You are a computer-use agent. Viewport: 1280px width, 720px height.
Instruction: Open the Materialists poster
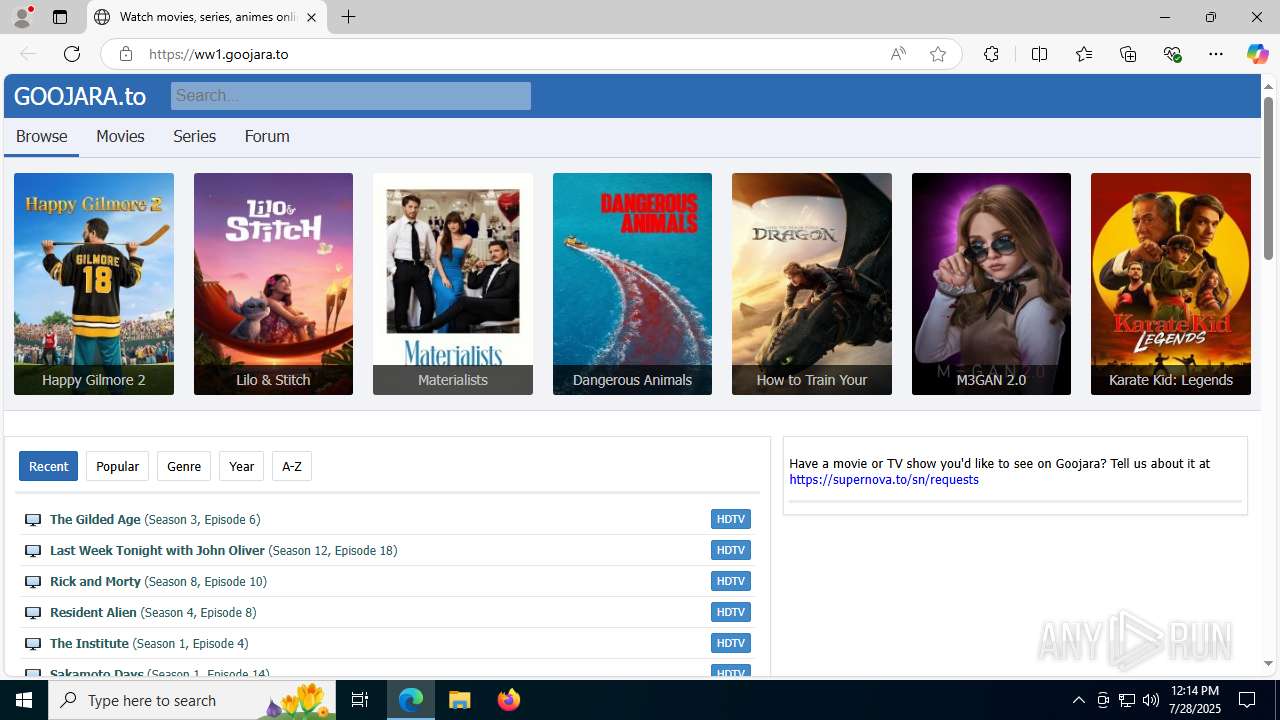[x=453, y=284]
